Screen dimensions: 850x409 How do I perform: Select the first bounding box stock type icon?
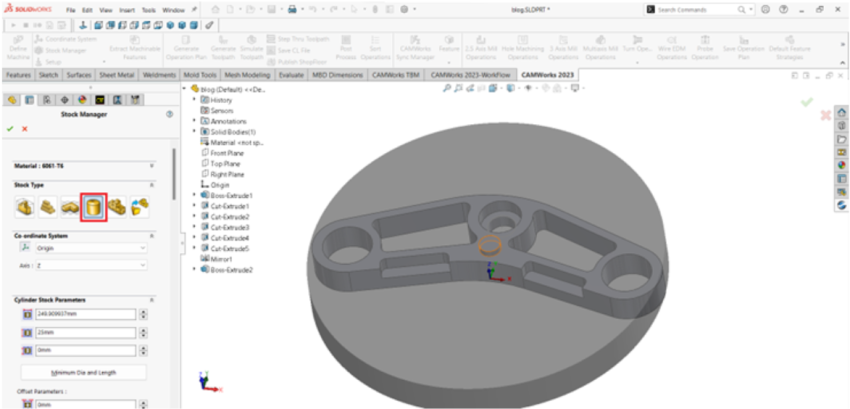coord(22,206)
